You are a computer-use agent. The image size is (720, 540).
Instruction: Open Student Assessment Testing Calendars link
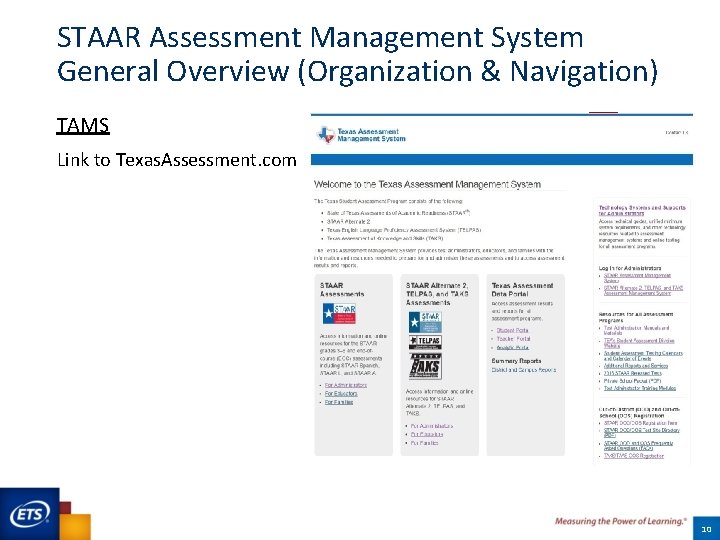643,356
